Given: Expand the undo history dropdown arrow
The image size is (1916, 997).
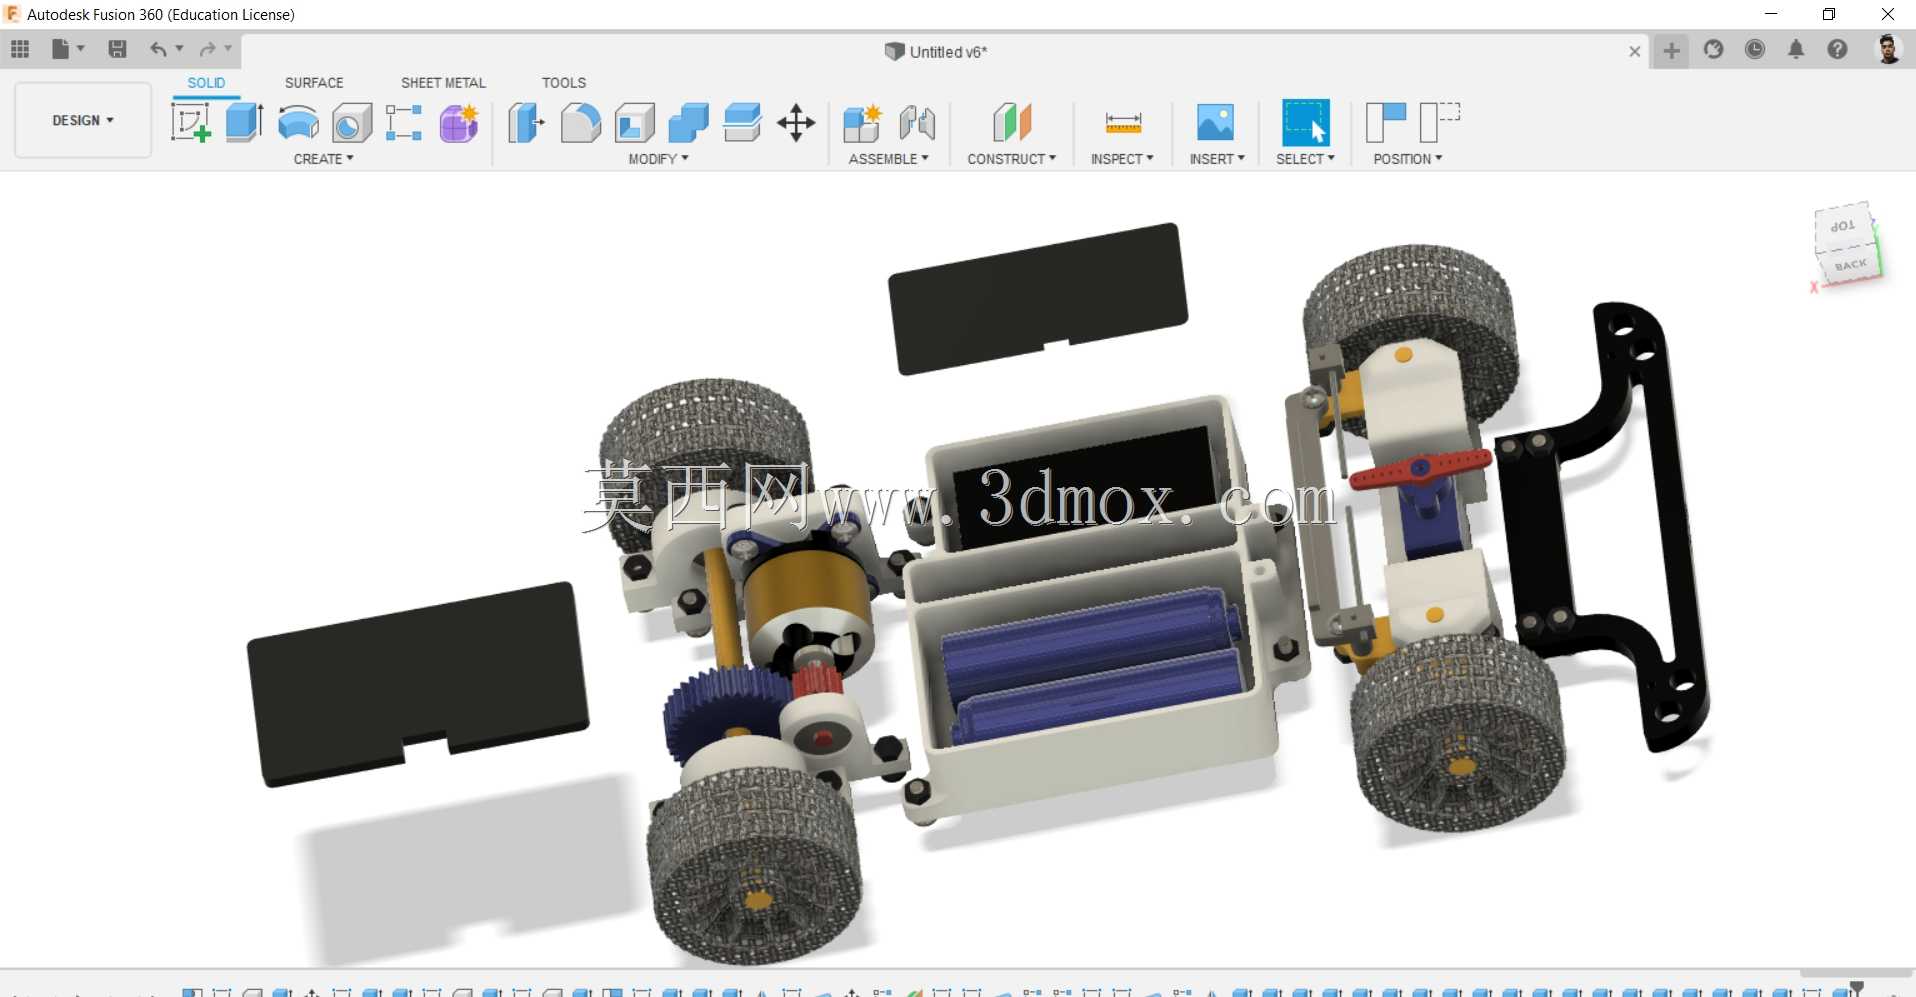Looking at the screenshot, I should tap(180, 48).
